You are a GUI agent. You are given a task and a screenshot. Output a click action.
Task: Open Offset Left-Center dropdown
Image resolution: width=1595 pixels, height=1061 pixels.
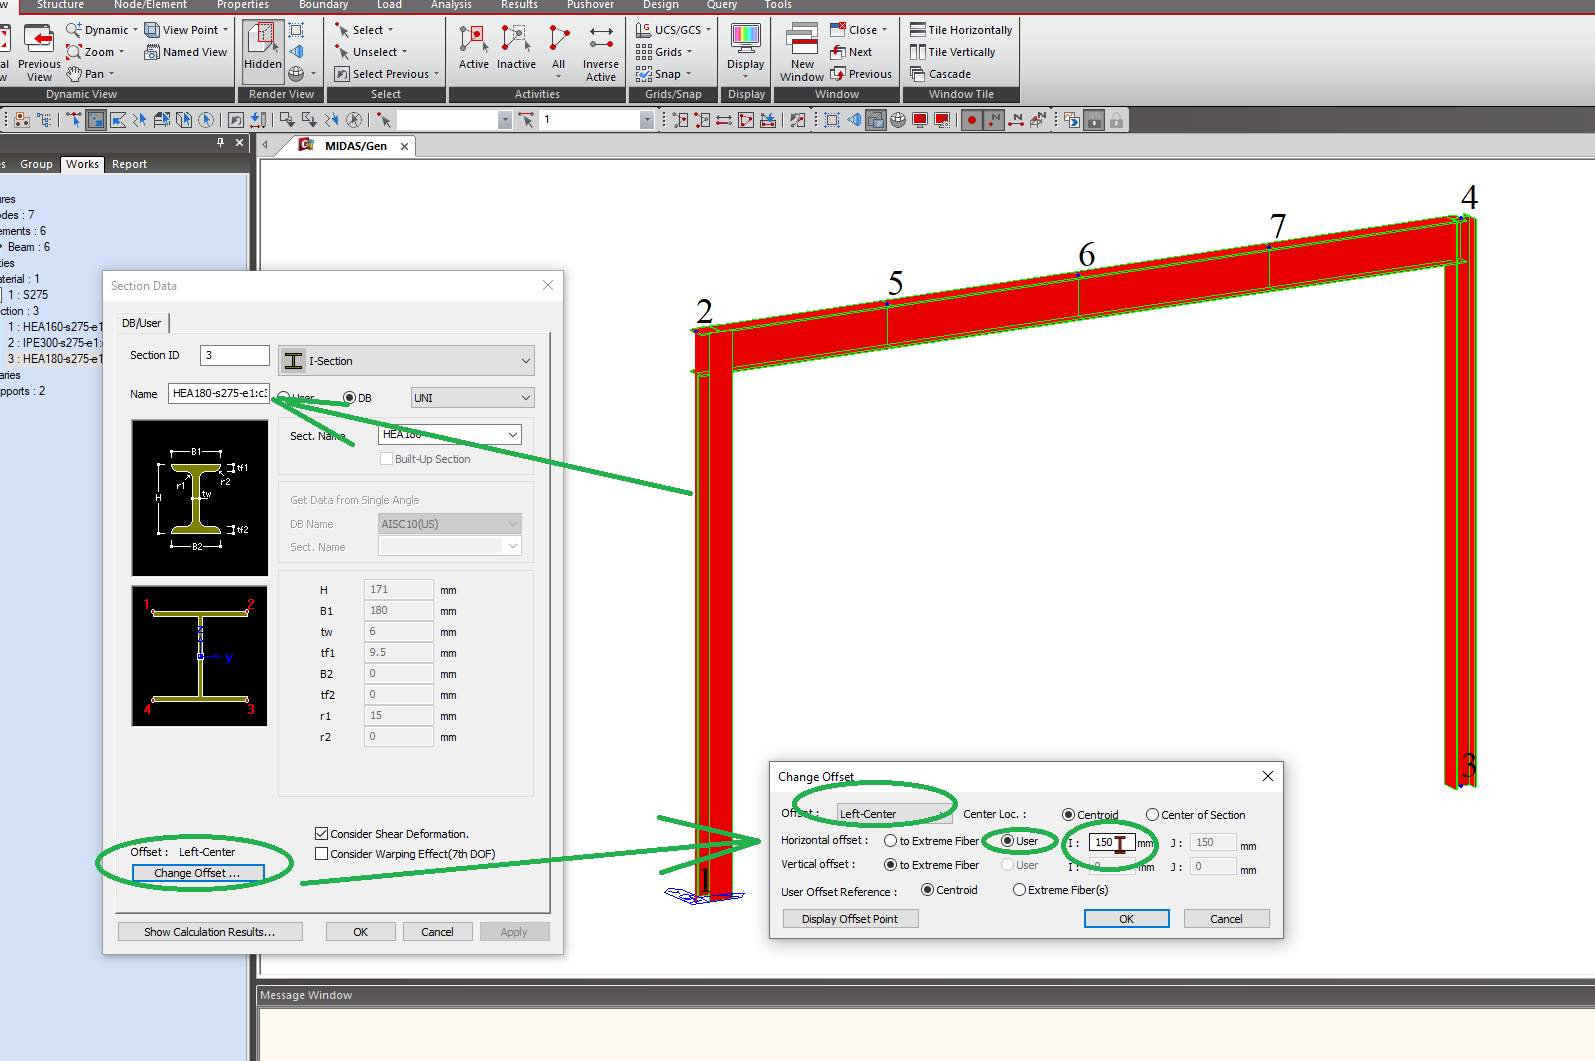[x=895, y=814]
